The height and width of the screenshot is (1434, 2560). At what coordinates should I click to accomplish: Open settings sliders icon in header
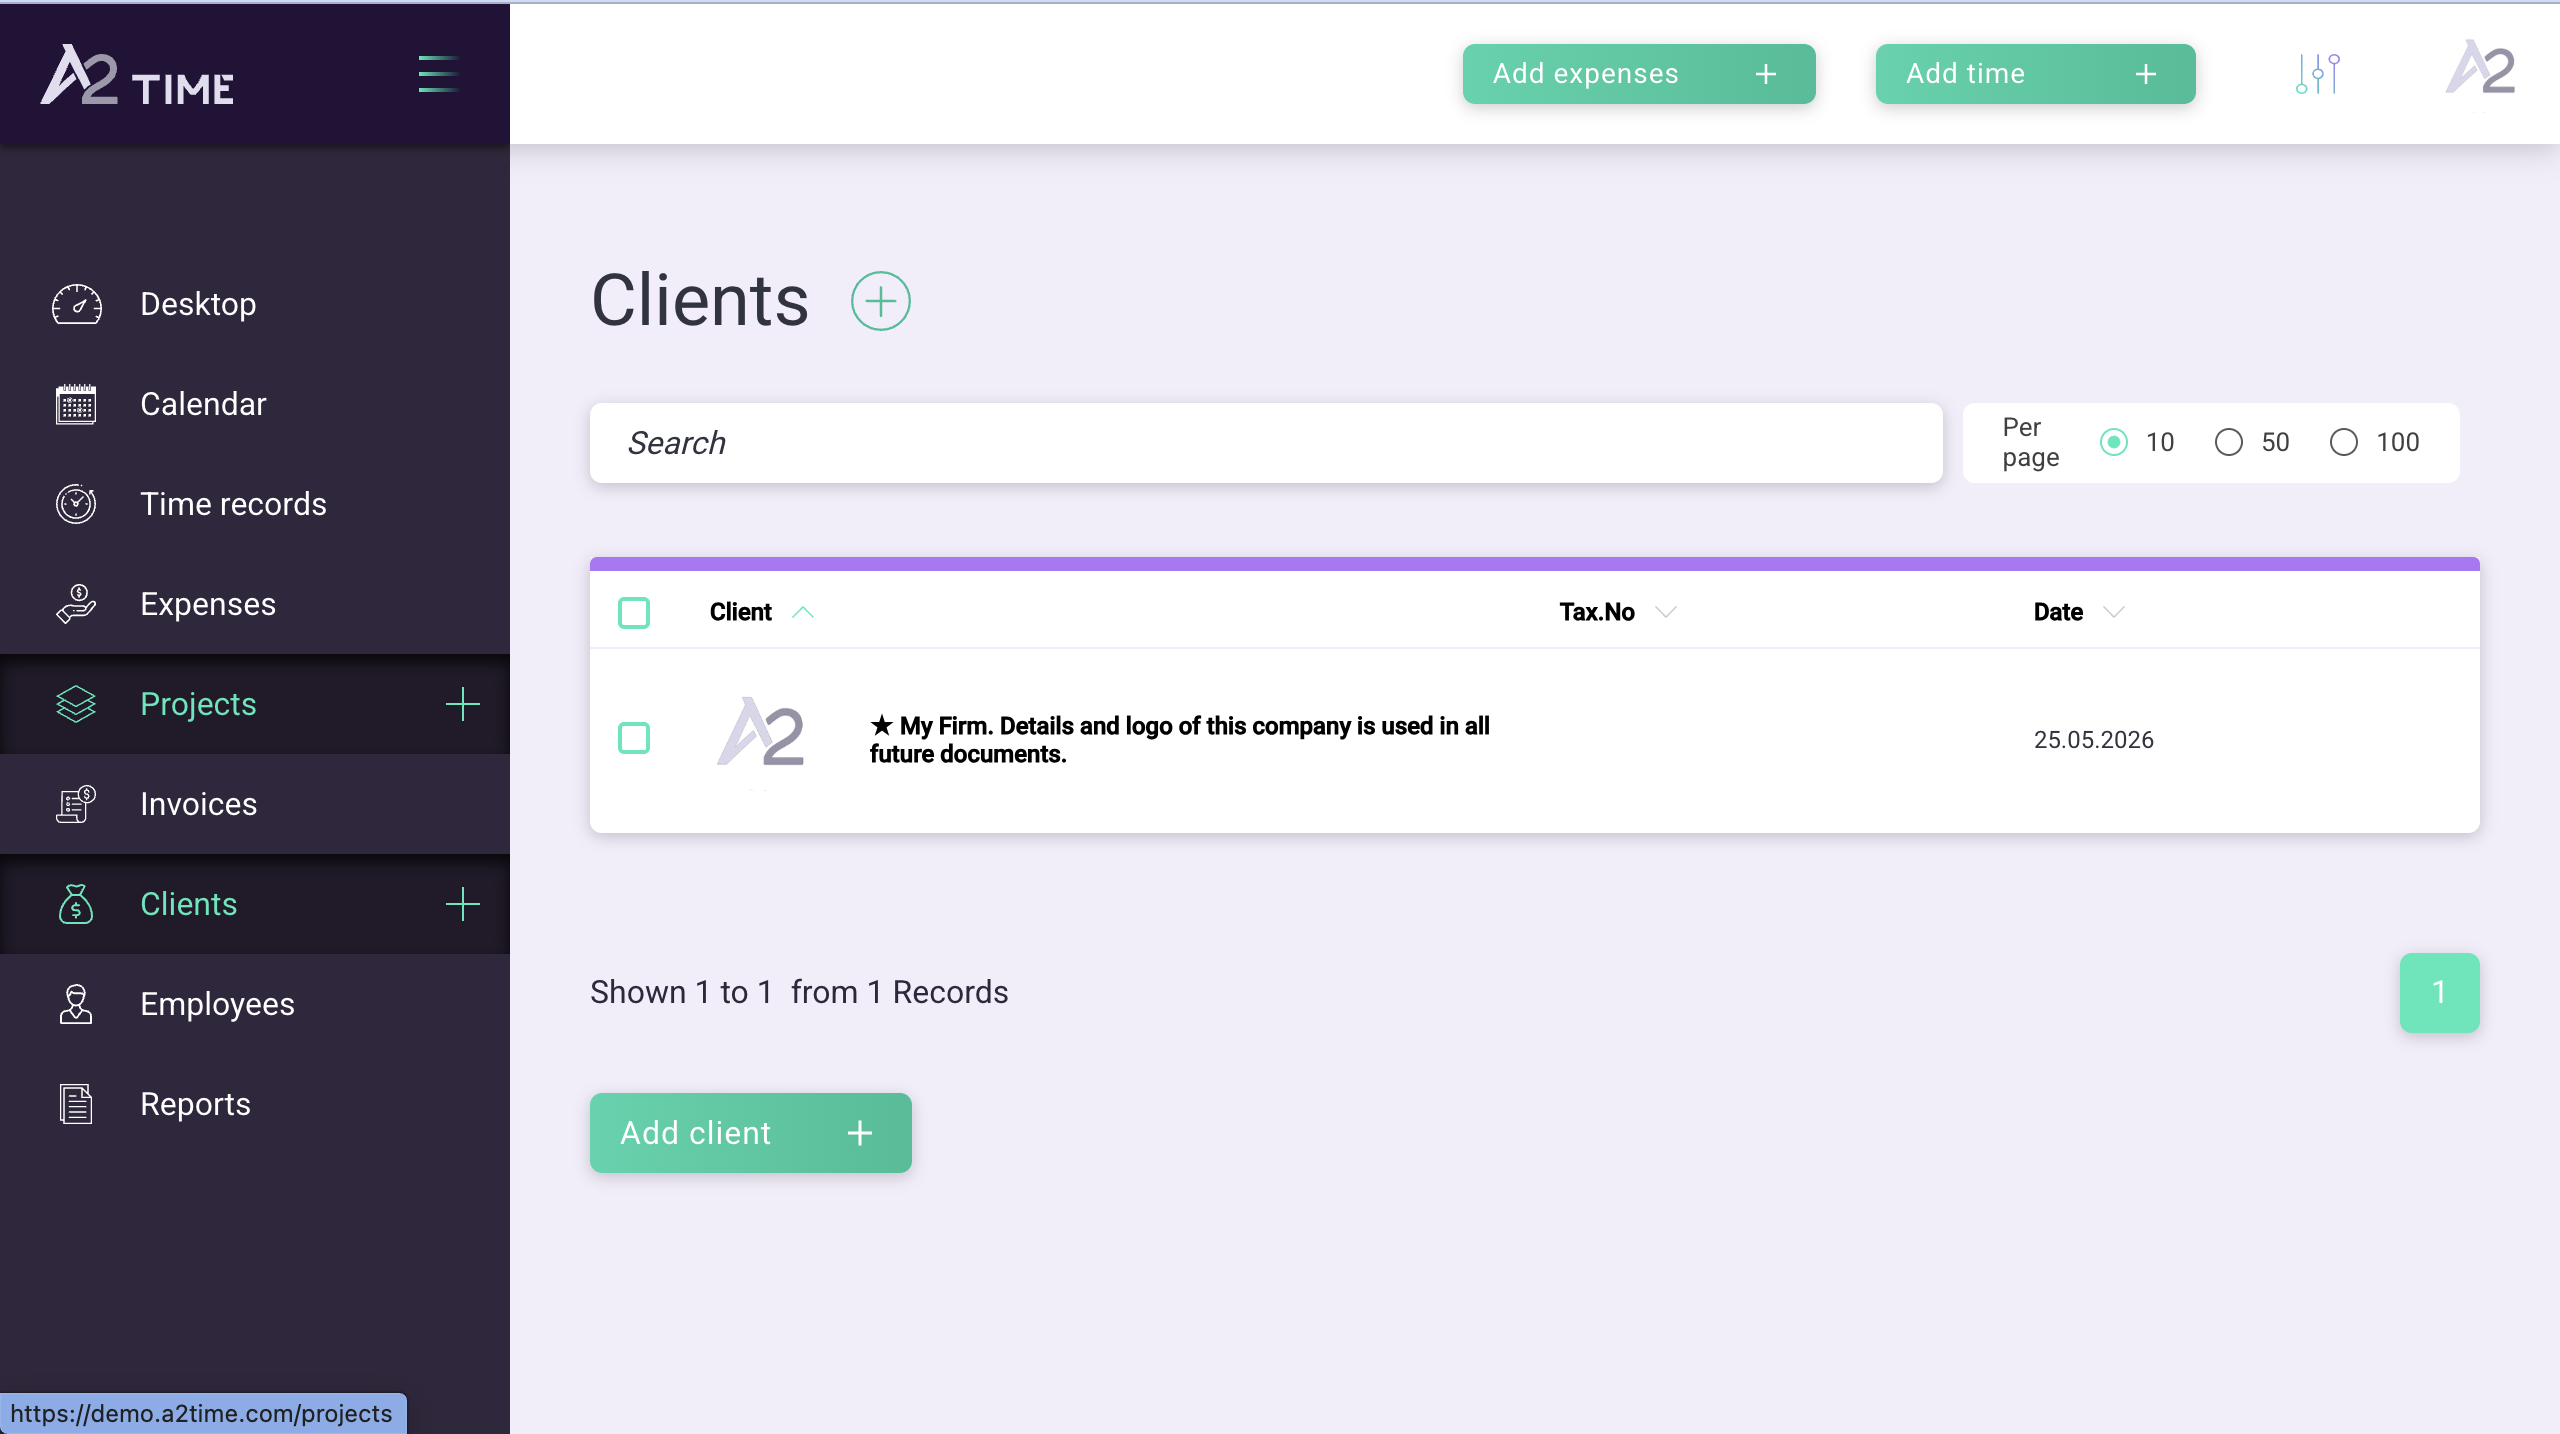click(2318, 74)
